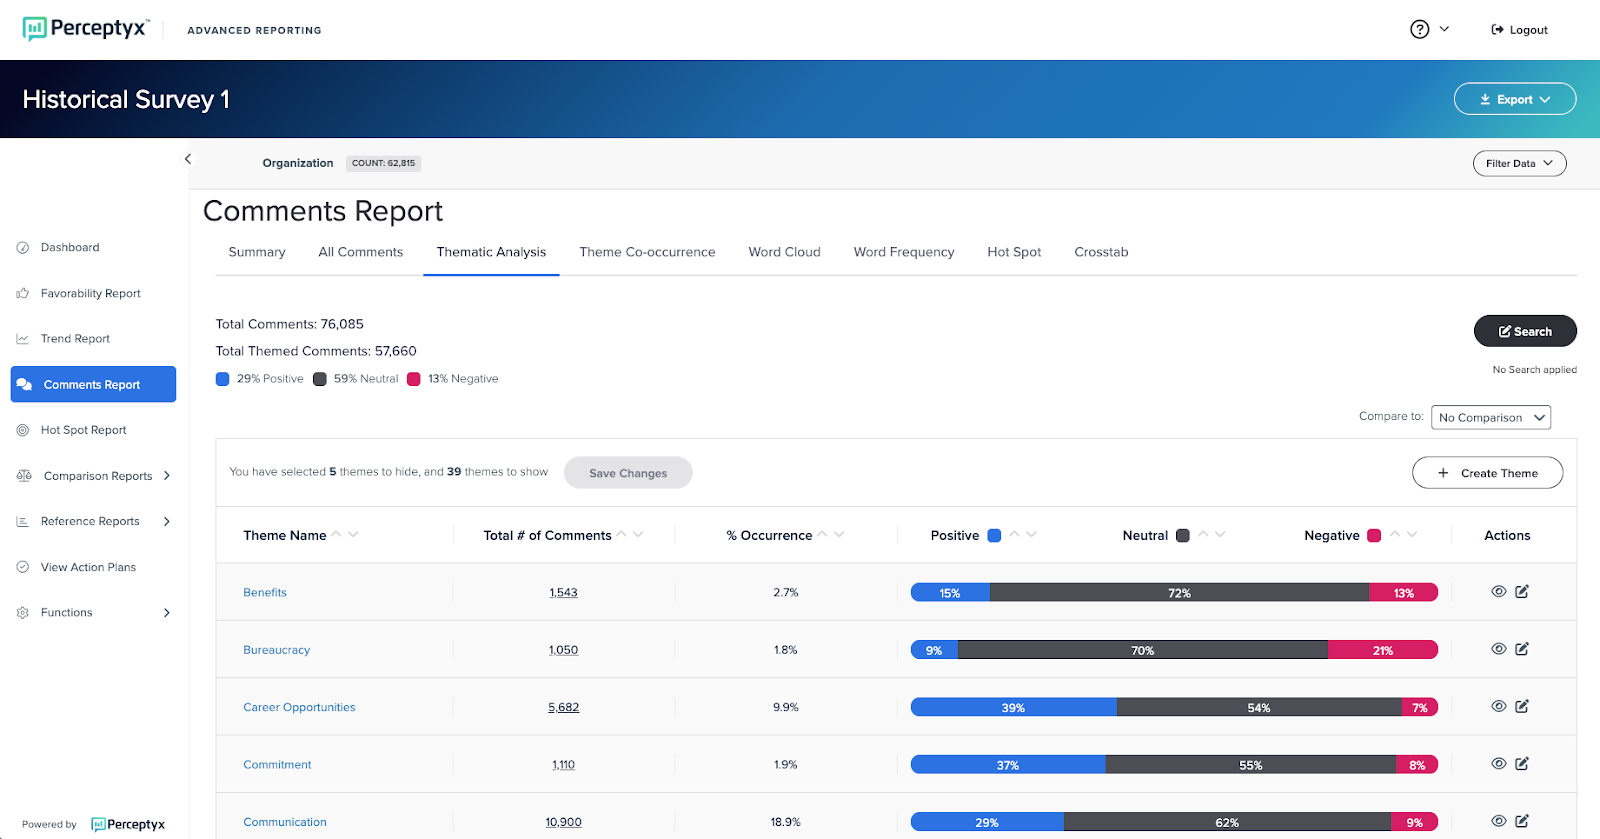This screenshot has height=839, width=1600.
Task: Click the dark Neutral legend swatch
Action: click(320, 379)
